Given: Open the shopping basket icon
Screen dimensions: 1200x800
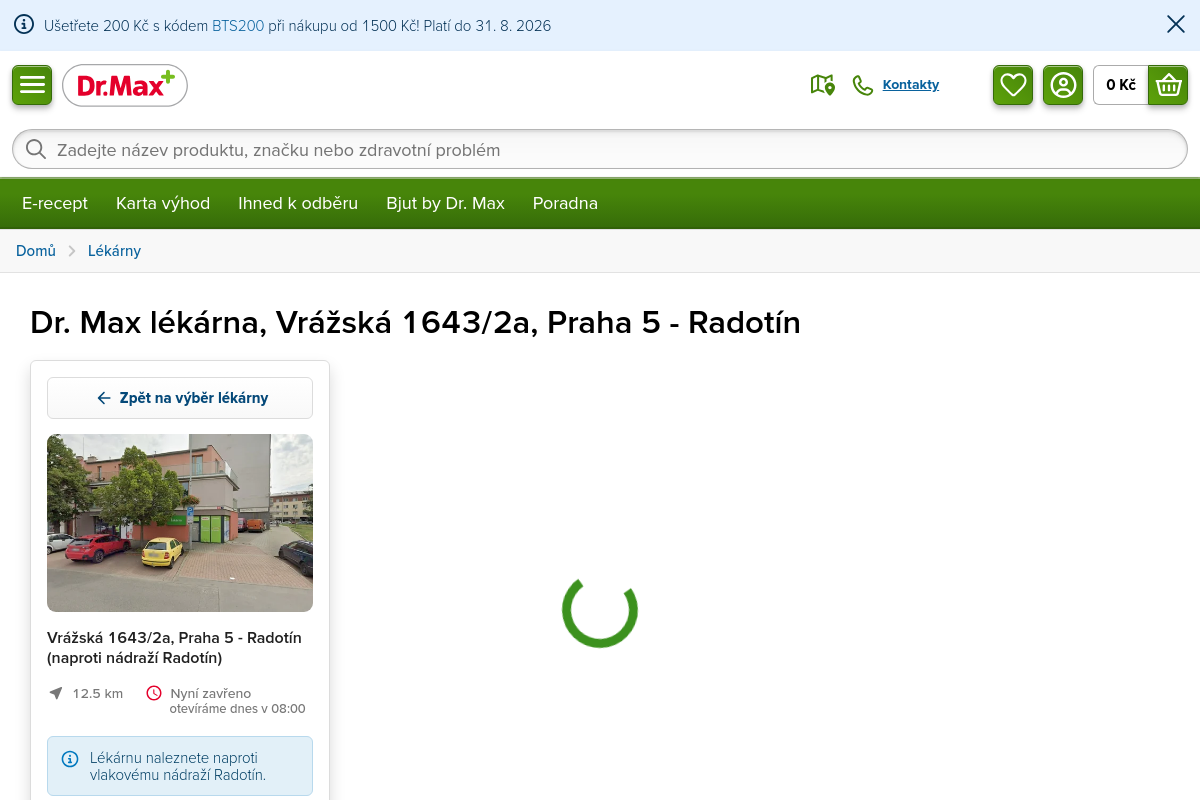Looking at the screenshot, I should click(1168, 85).
